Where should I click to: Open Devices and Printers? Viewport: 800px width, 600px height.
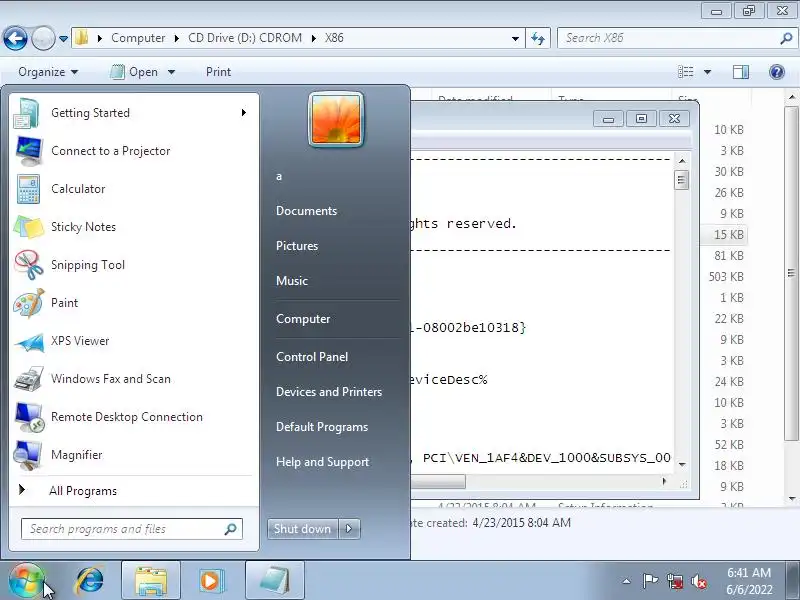coord(329,392)
